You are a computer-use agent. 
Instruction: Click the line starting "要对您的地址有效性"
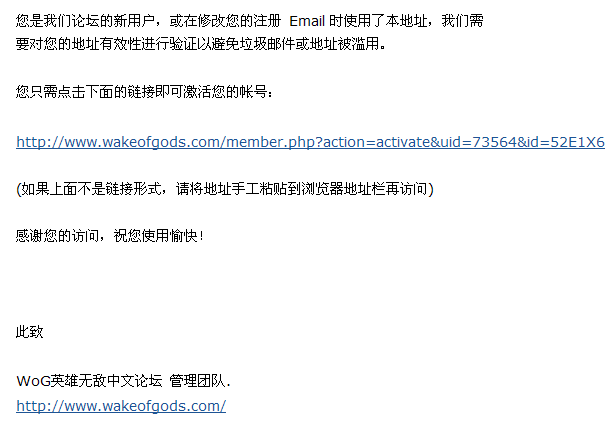click(x=200, y=44)
